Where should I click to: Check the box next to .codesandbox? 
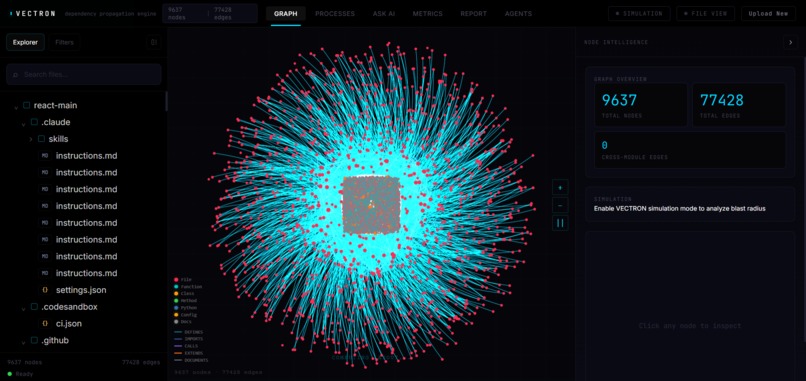(34, 307)
